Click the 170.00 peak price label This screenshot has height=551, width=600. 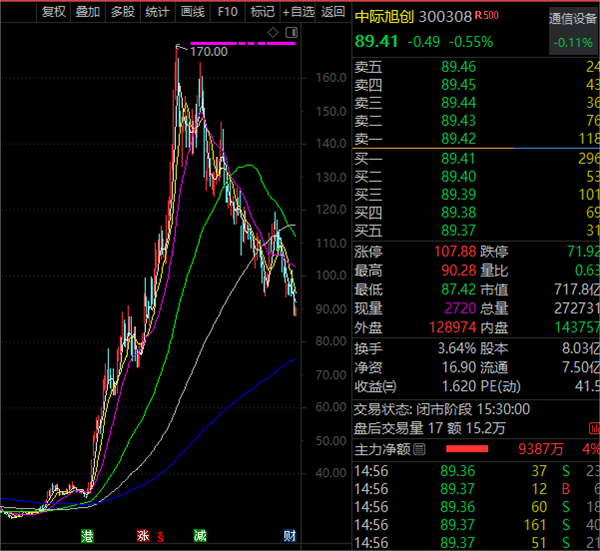(x=208, y=51)
